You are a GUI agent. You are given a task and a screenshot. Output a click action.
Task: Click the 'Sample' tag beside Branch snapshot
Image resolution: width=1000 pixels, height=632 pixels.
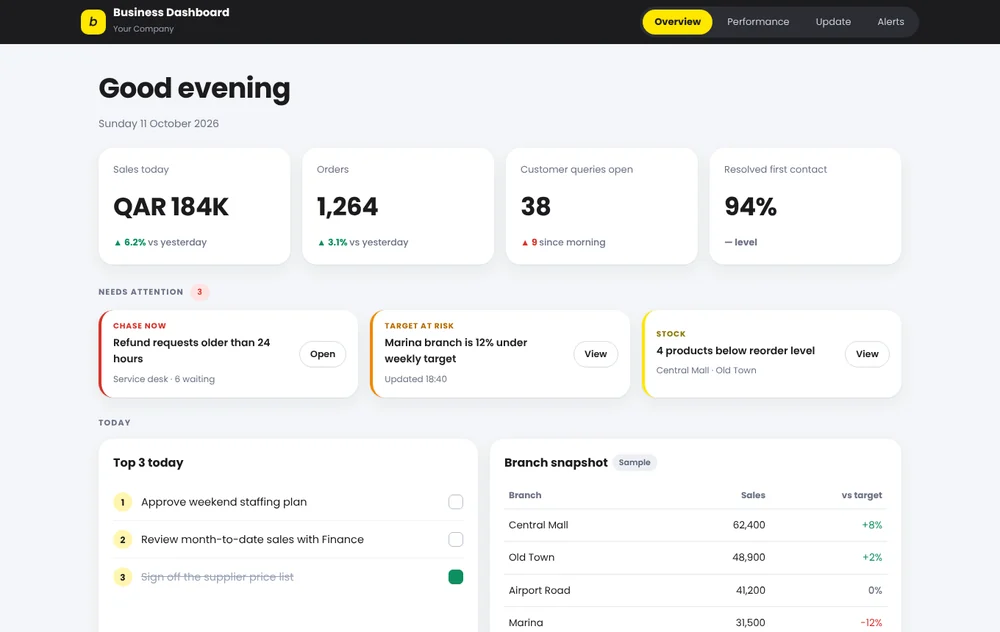[635, 462]
